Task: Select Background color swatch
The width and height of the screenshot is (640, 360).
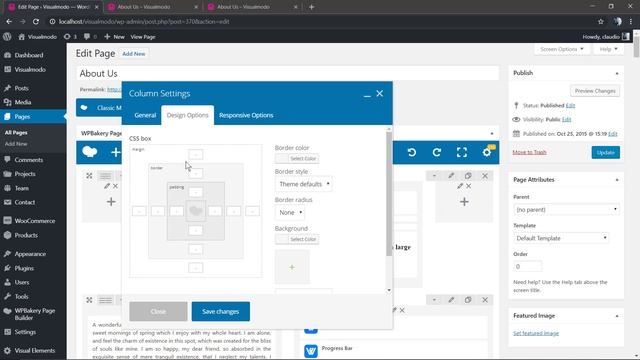Action: click(297, 239)
